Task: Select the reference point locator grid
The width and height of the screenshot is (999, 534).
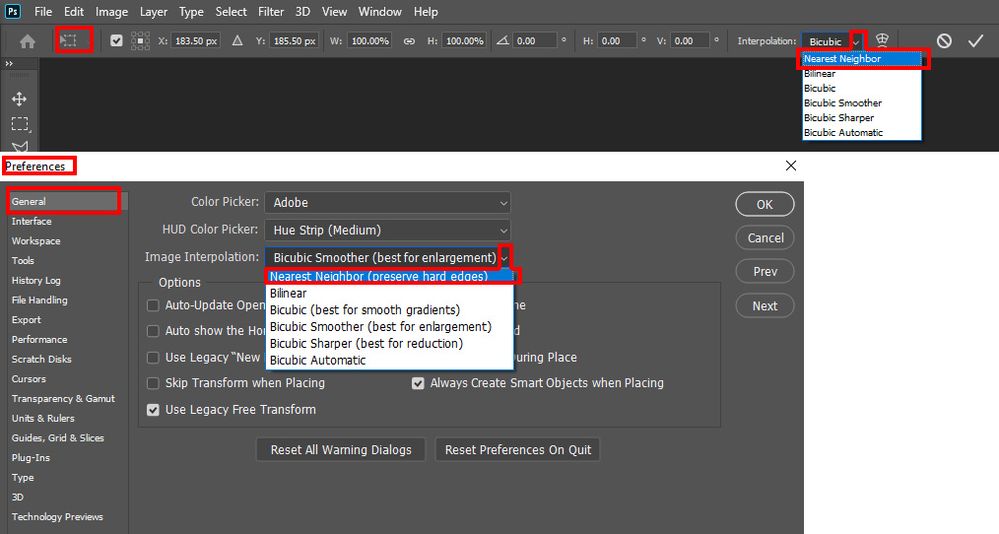Action: [140, 41]
